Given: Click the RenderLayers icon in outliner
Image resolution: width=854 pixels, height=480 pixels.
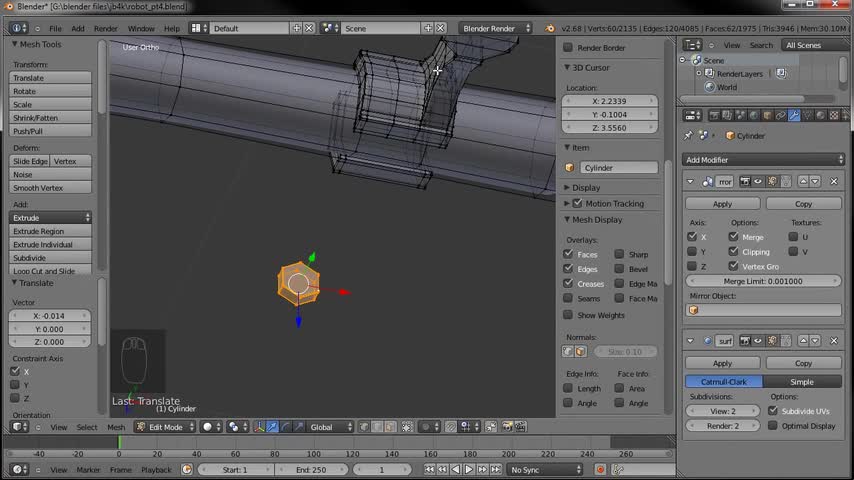Looking at the screenshot, I should 708,74.
